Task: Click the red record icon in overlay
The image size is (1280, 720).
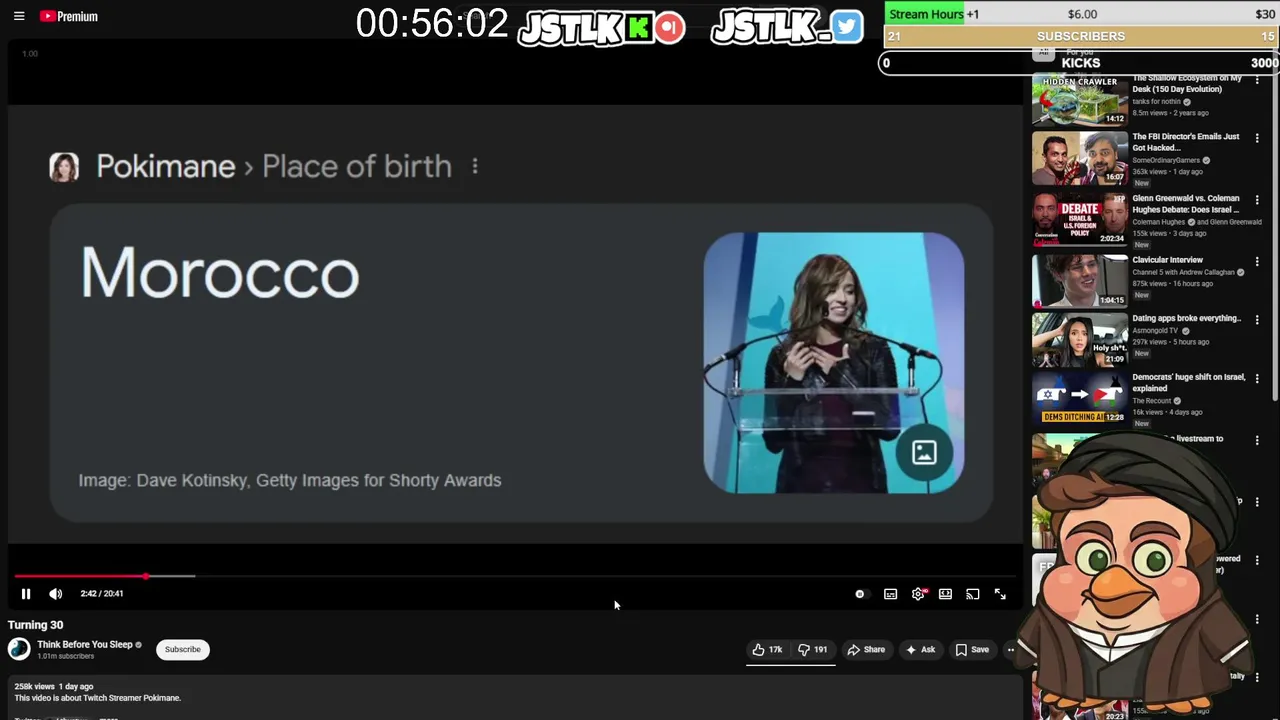Action: [670, 27]
